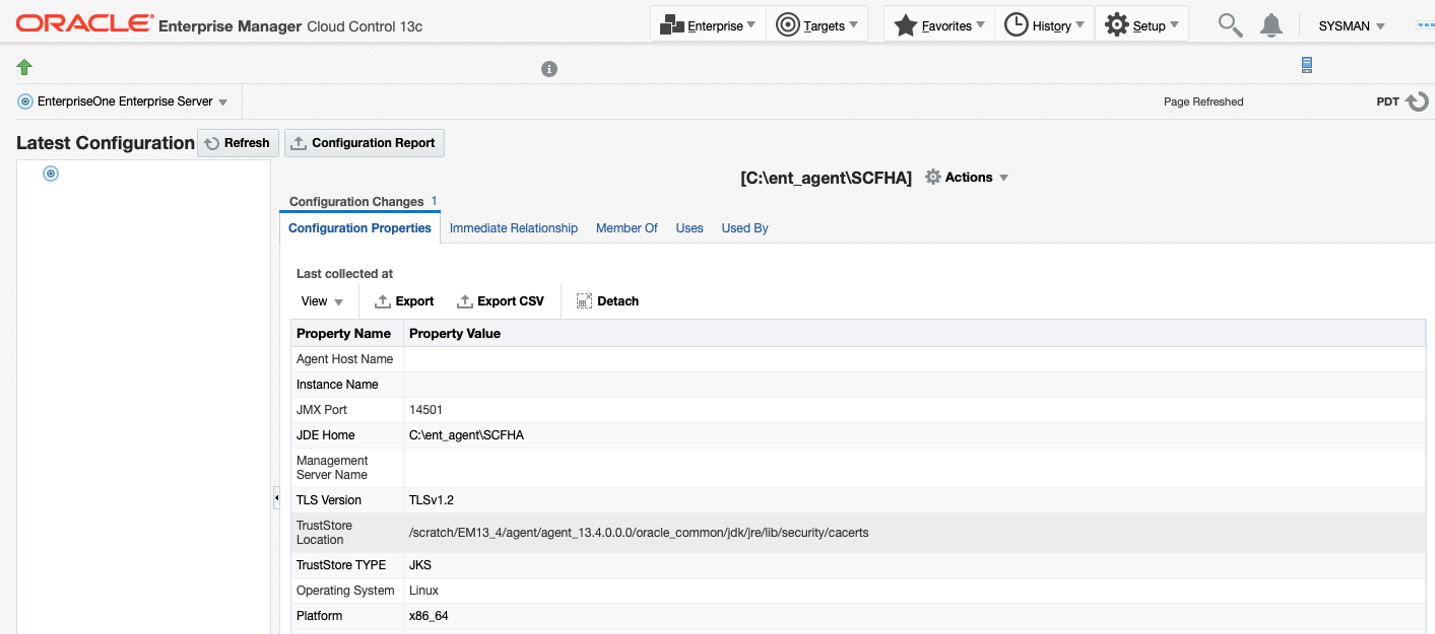
Task: Open the Favorites dropdown
Action: pos(939,26)
